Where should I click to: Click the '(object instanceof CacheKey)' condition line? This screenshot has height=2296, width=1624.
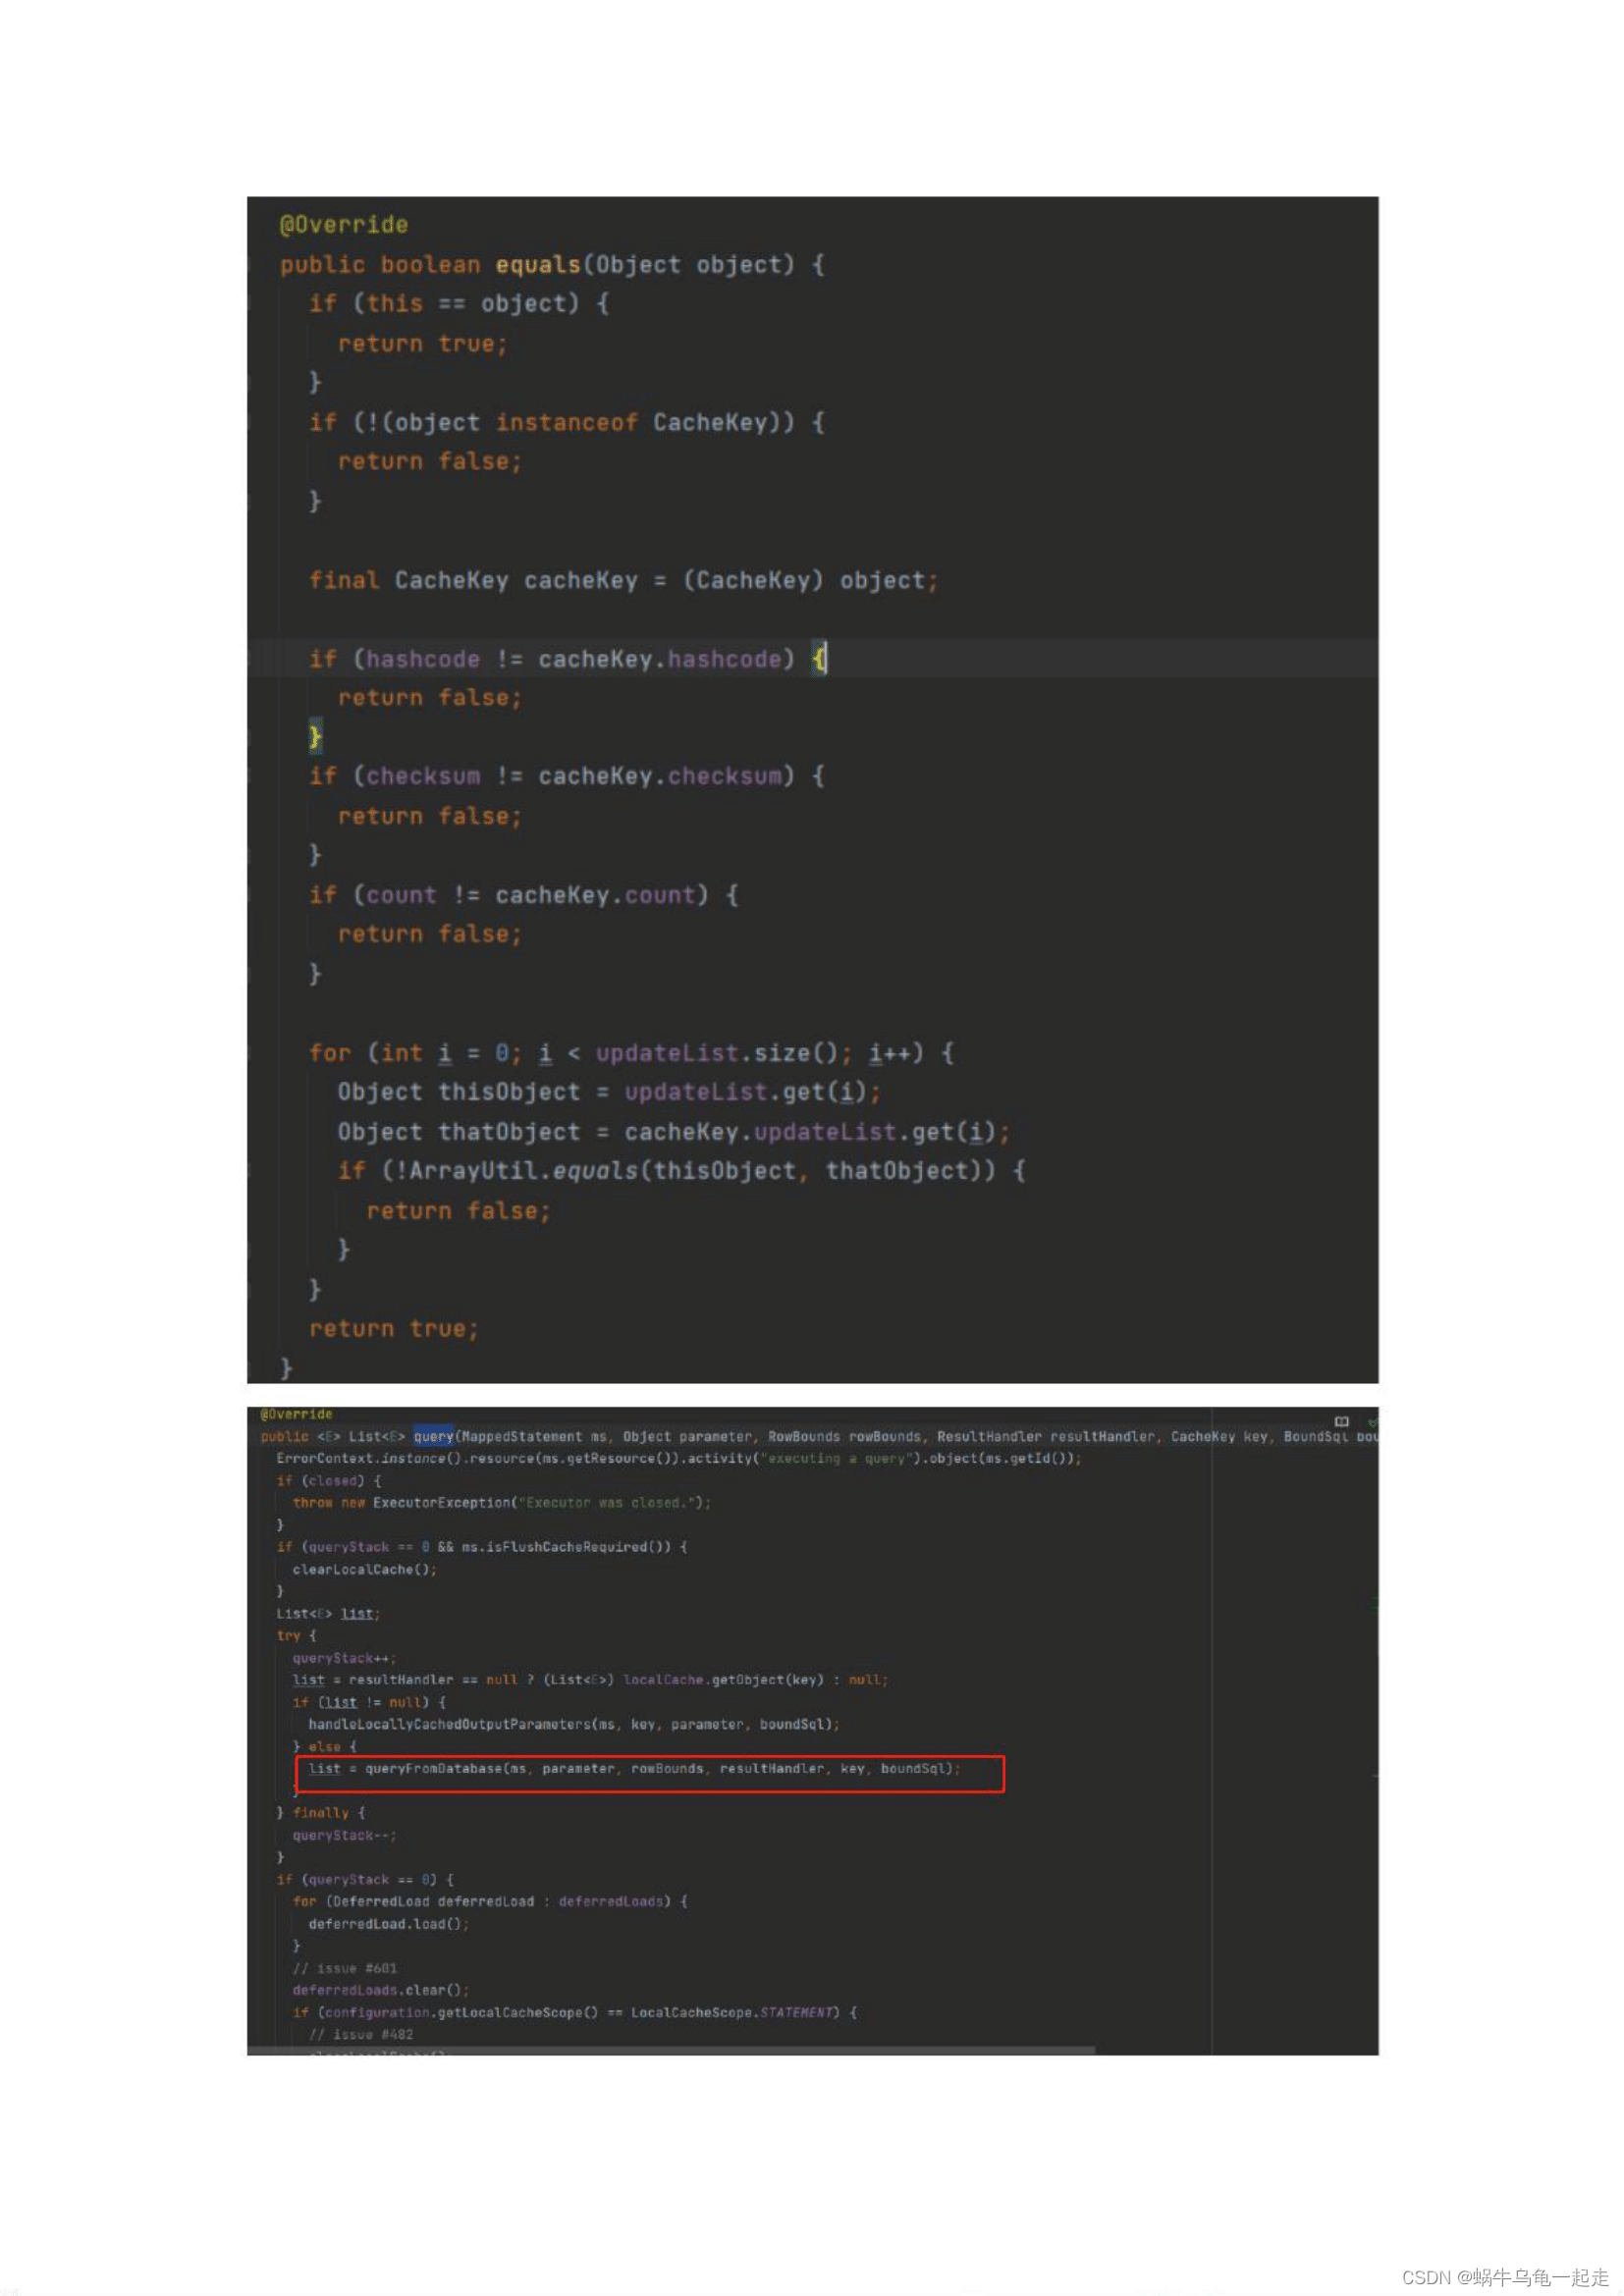click(567, 423)
